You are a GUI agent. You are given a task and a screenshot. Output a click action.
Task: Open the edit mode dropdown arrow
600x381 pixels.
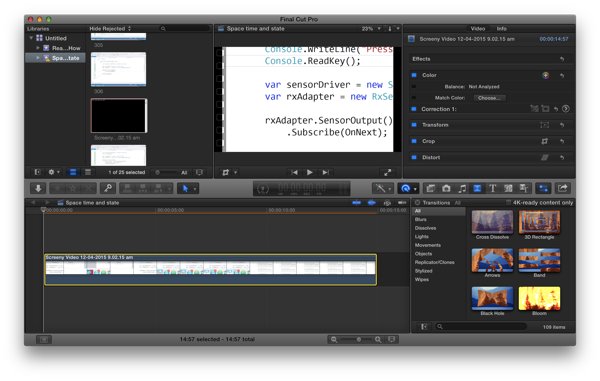169,189
